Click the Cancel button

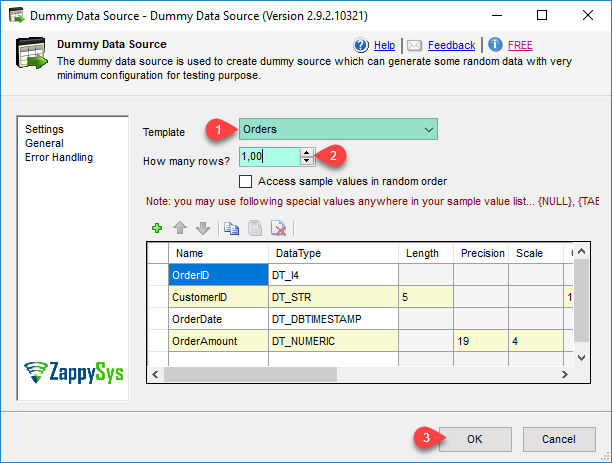[x=559, y=439]
